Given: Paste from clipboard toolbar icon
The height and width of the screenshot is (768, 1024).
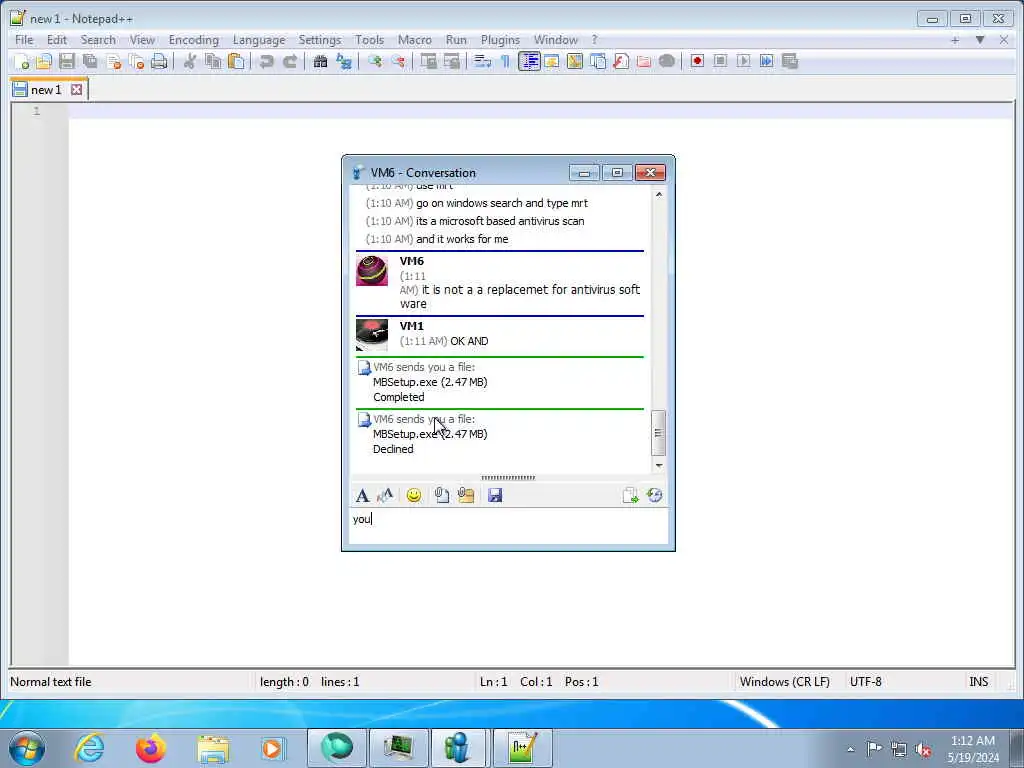Looking at the screenshot, I should pos(236,61).
